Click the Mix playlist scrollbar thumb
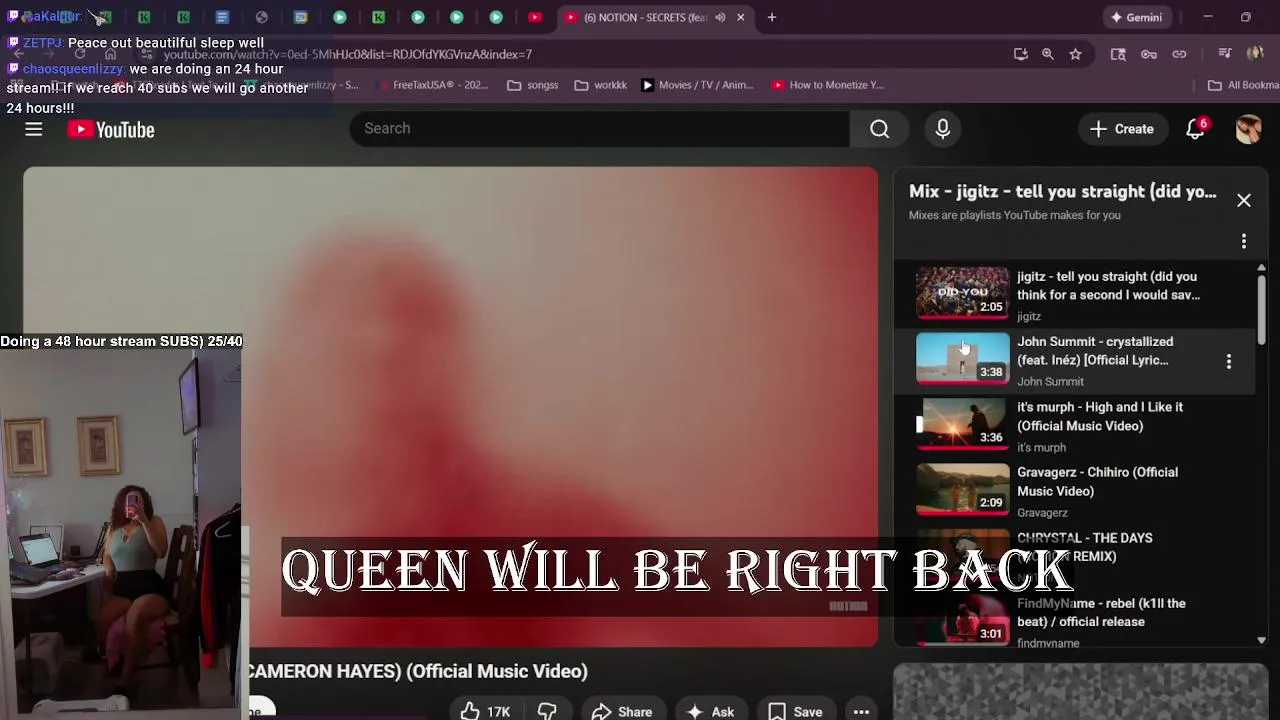Image resolution: width=1280 pixels, height=720 pixels. tap(1261, 308)
